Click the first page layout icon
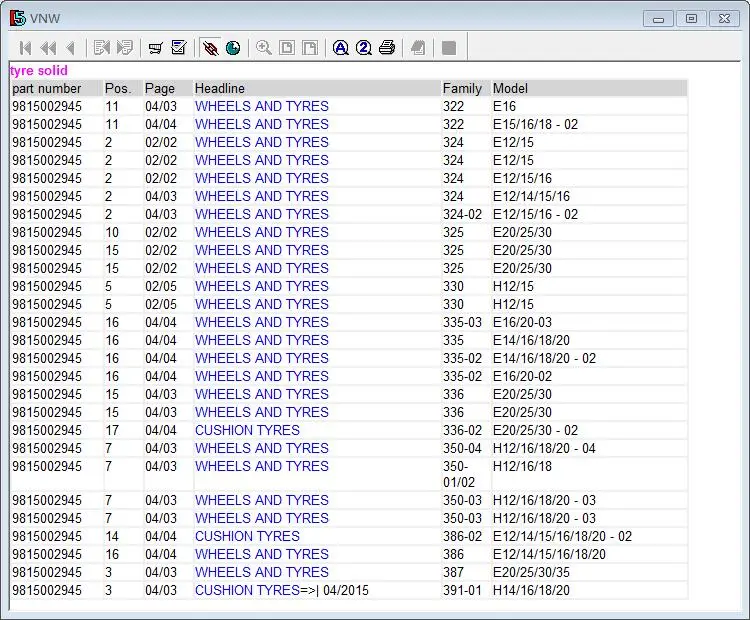This screenshot has height=620, width=750. tap(287, 48)
